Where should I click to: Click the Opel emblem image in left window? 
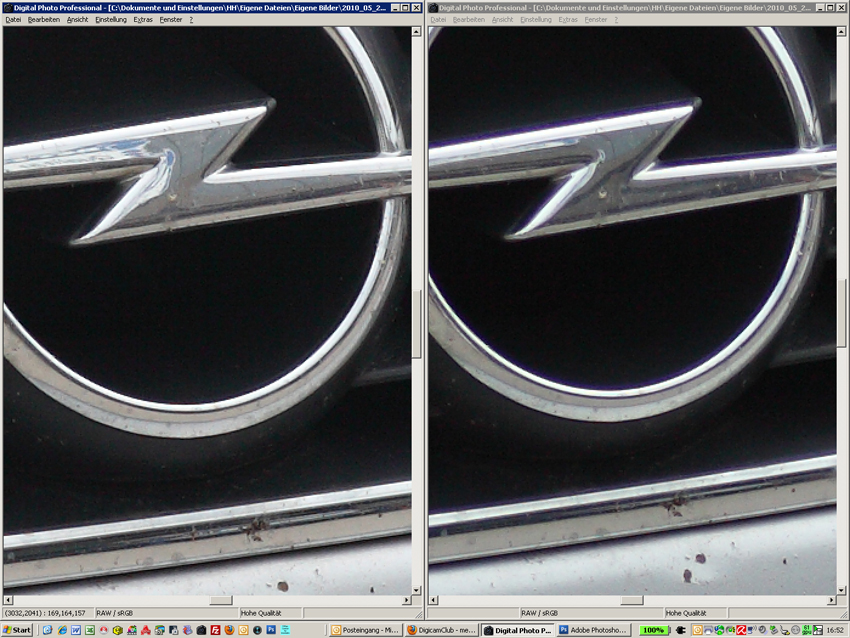pyautogui.click(x=207, y=311)
